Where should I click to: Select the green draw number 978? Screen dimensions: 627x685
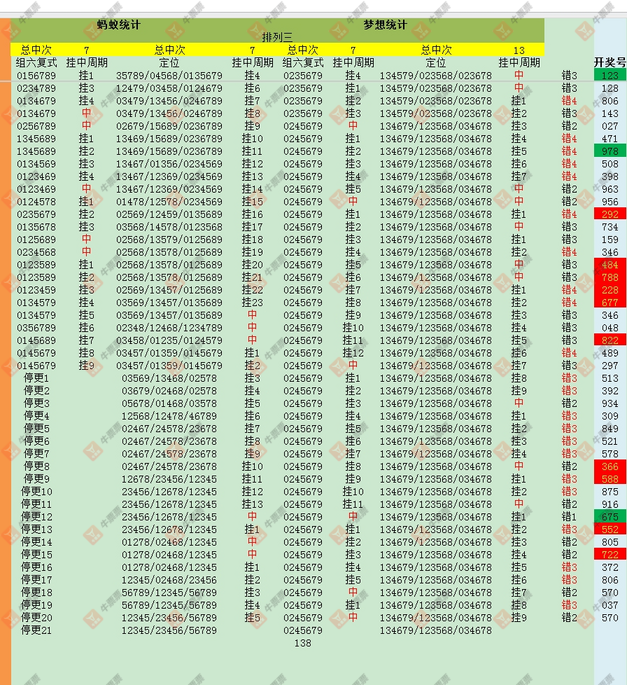coord(610,151)
